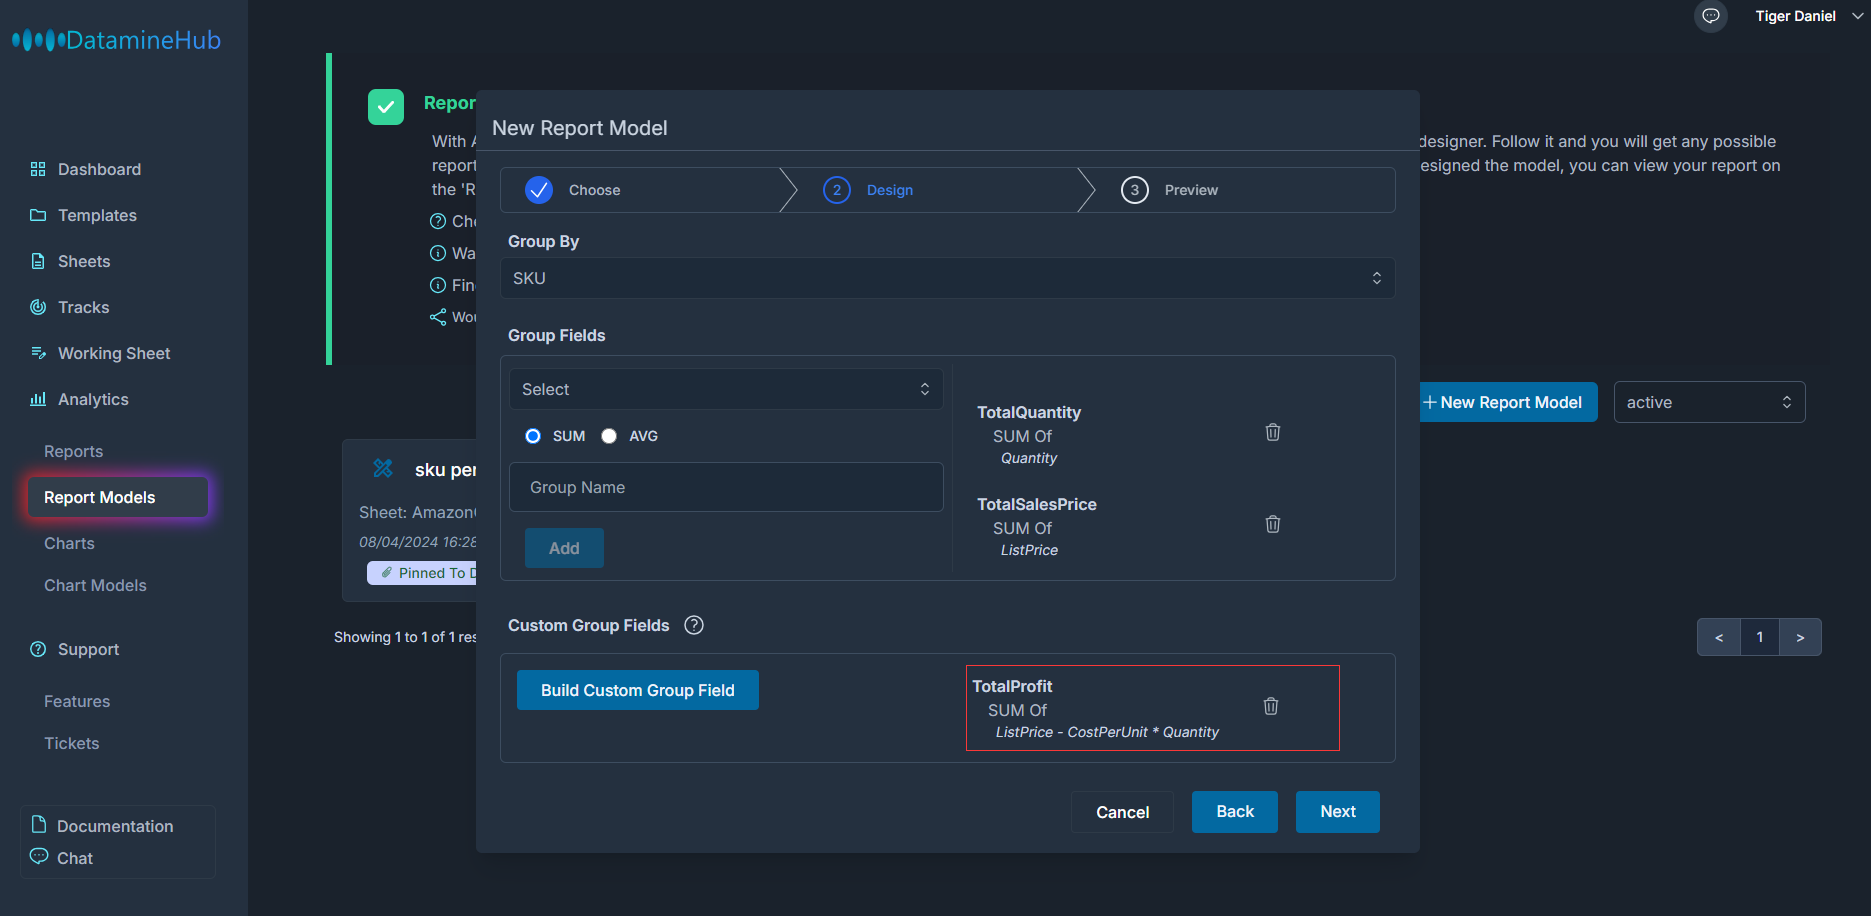Navigate to Tracks
Image resolution: width=1871 pixels, height=916 pixels.
pos(84,307)
